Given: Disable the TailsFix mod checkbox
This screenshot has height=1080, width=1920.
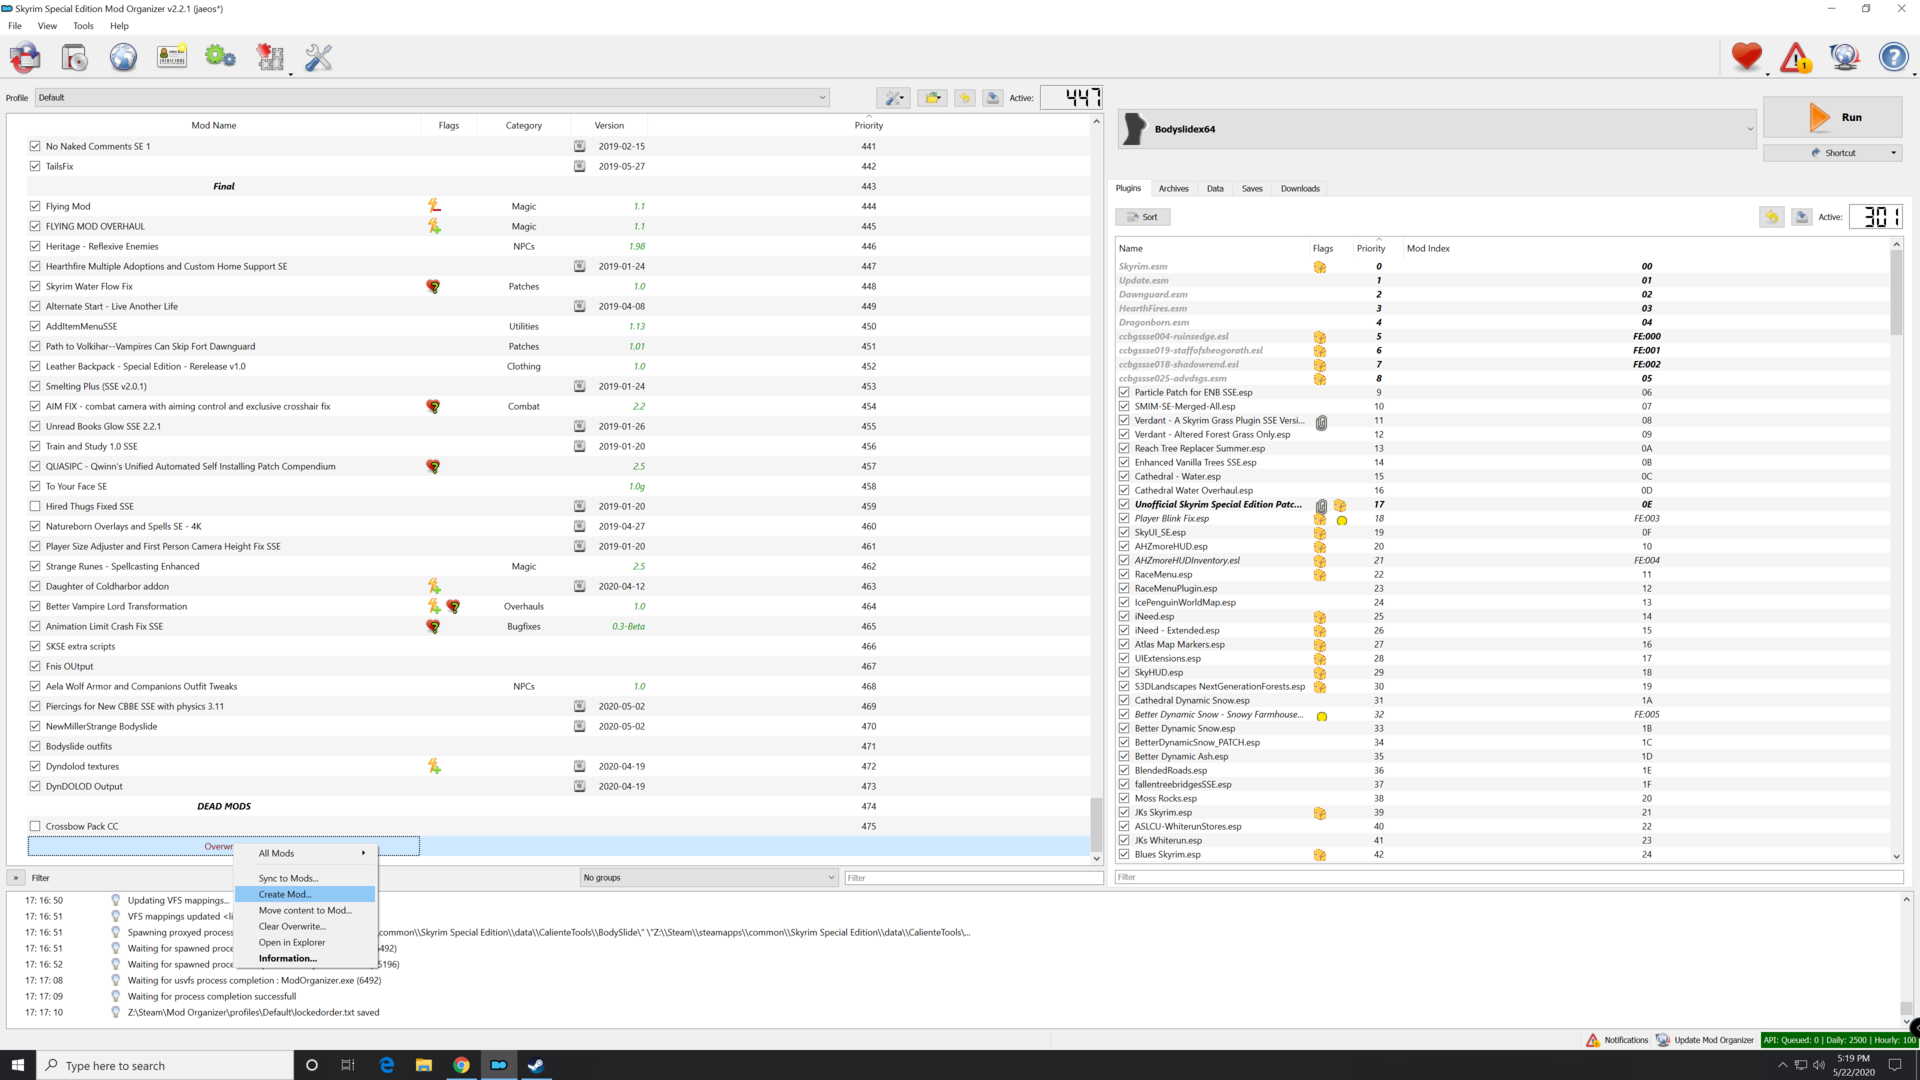Looking at the screenshot, I should pos(35,166).
